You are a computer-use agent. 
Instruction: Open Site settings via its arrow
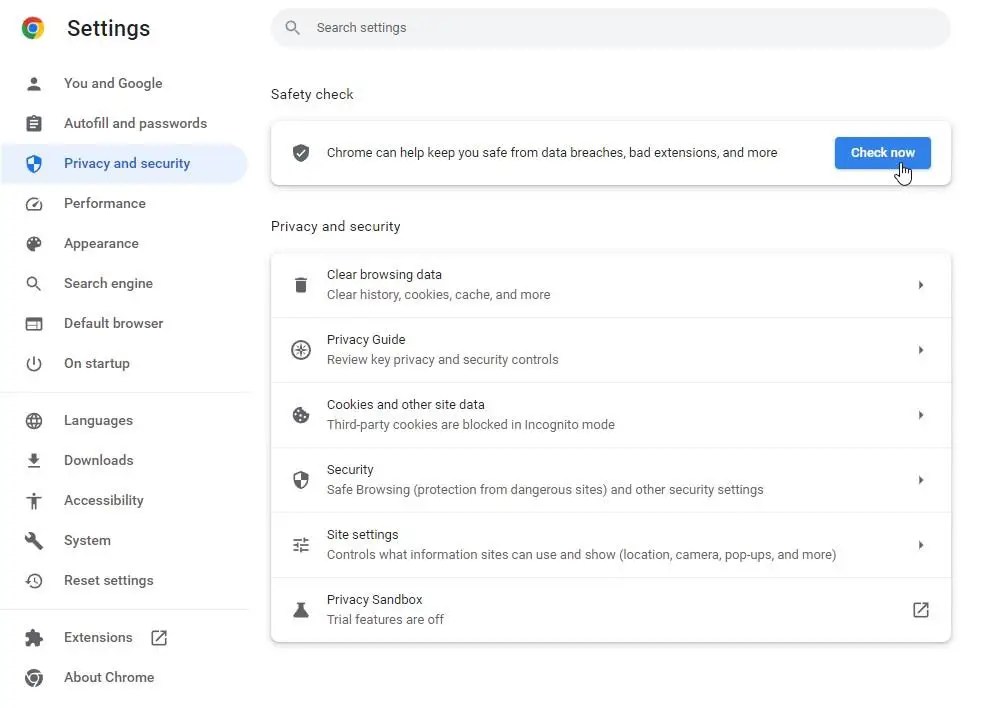tap(920, 545)
